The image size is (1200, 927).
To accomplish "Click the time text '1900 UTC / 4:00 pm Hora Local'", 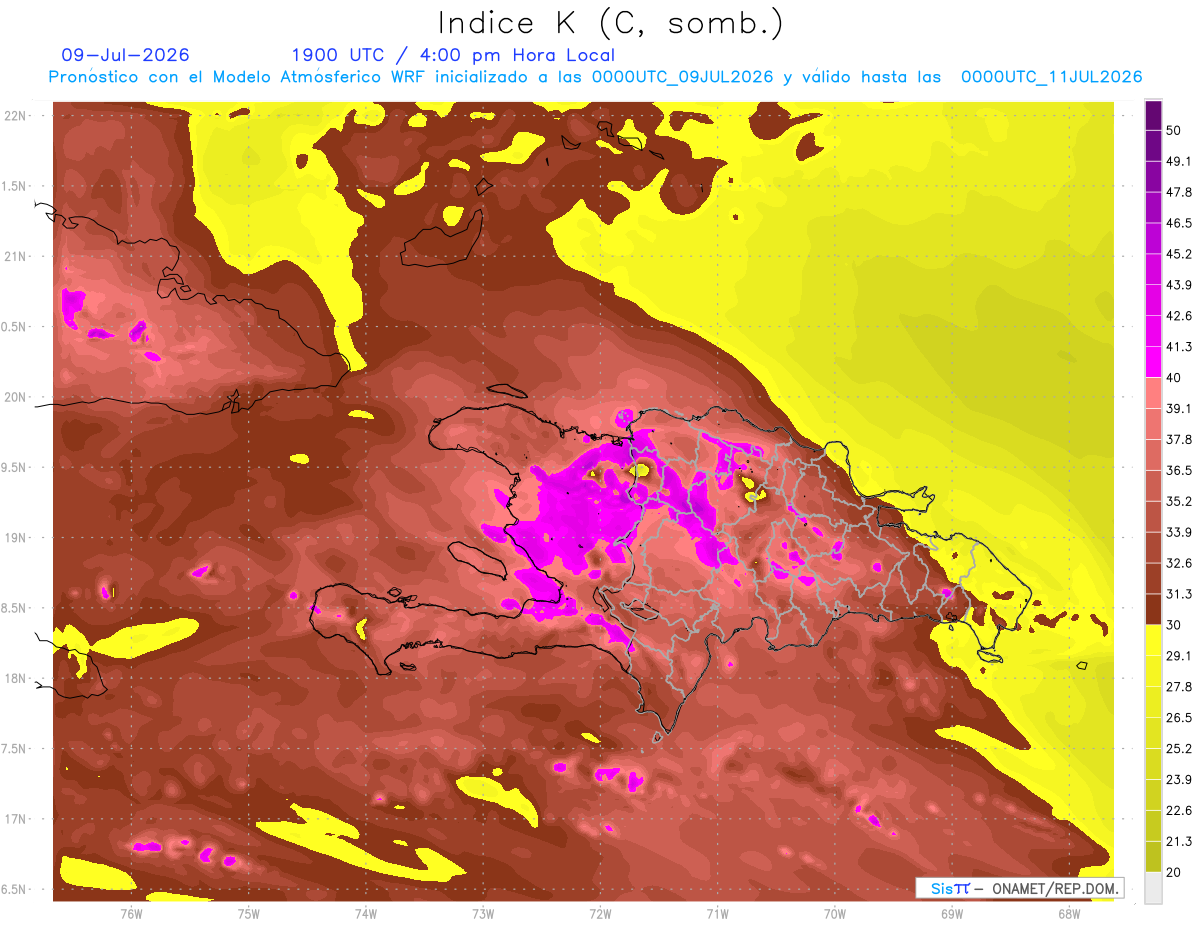I will click(x=453, y=55).
